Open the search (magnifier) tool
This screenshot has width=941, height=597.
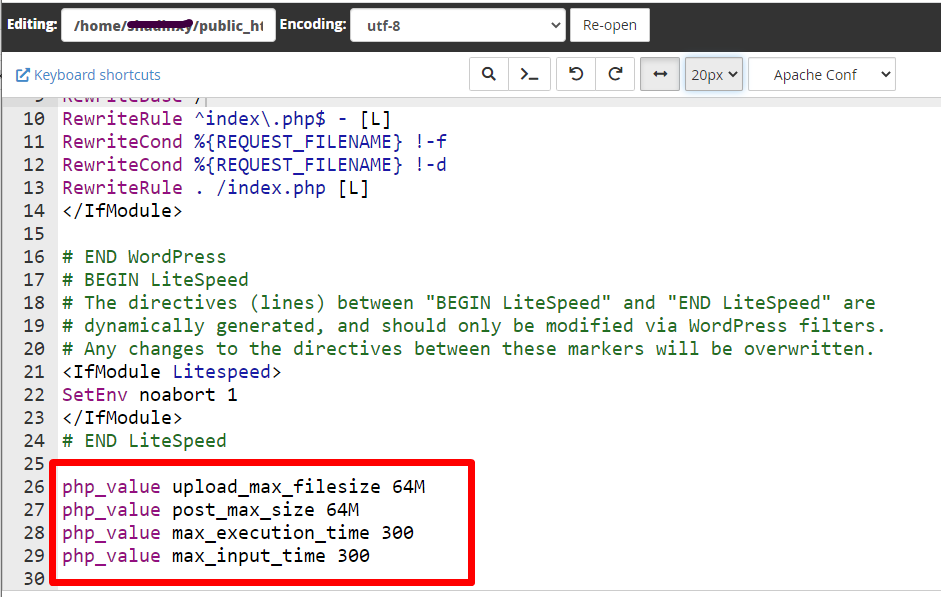(x=489, y=74)
